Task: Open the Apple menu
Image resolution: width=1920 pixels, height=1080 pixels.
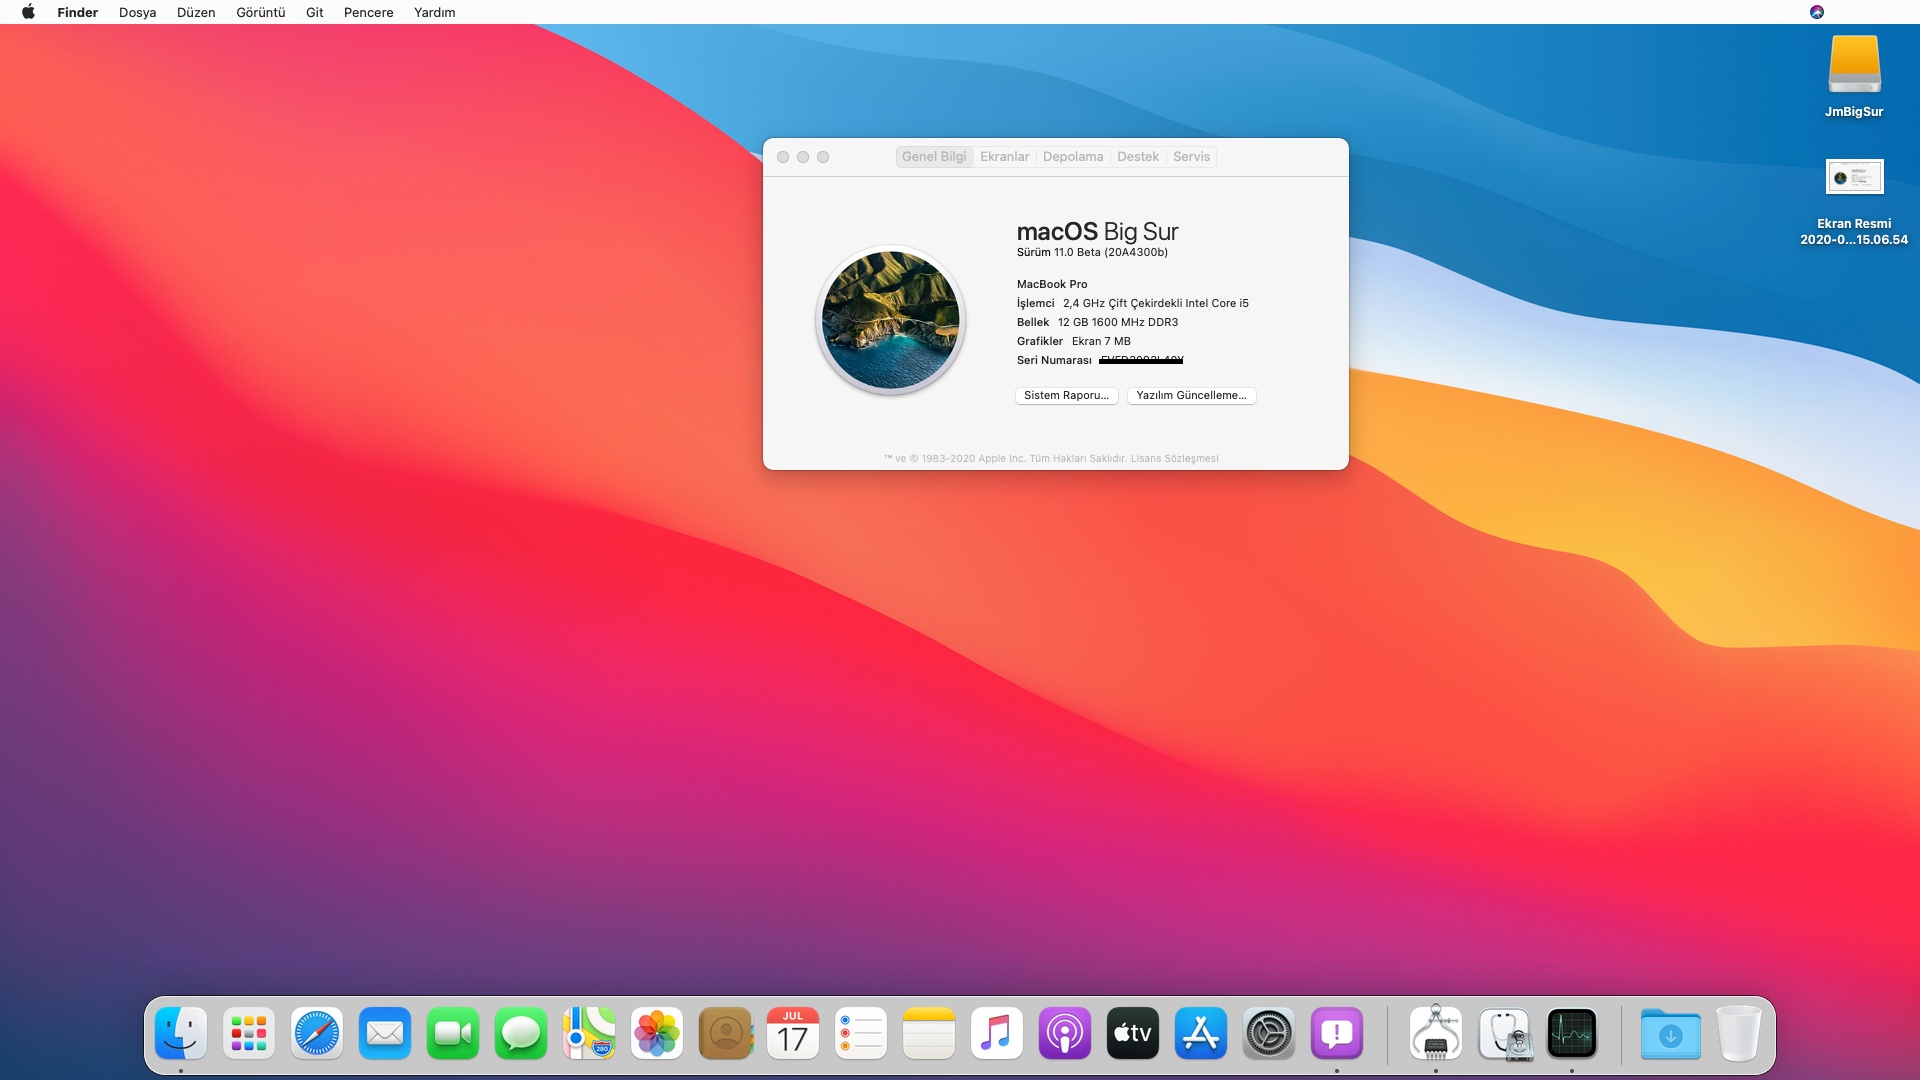Action: click(x=28, y=12)
